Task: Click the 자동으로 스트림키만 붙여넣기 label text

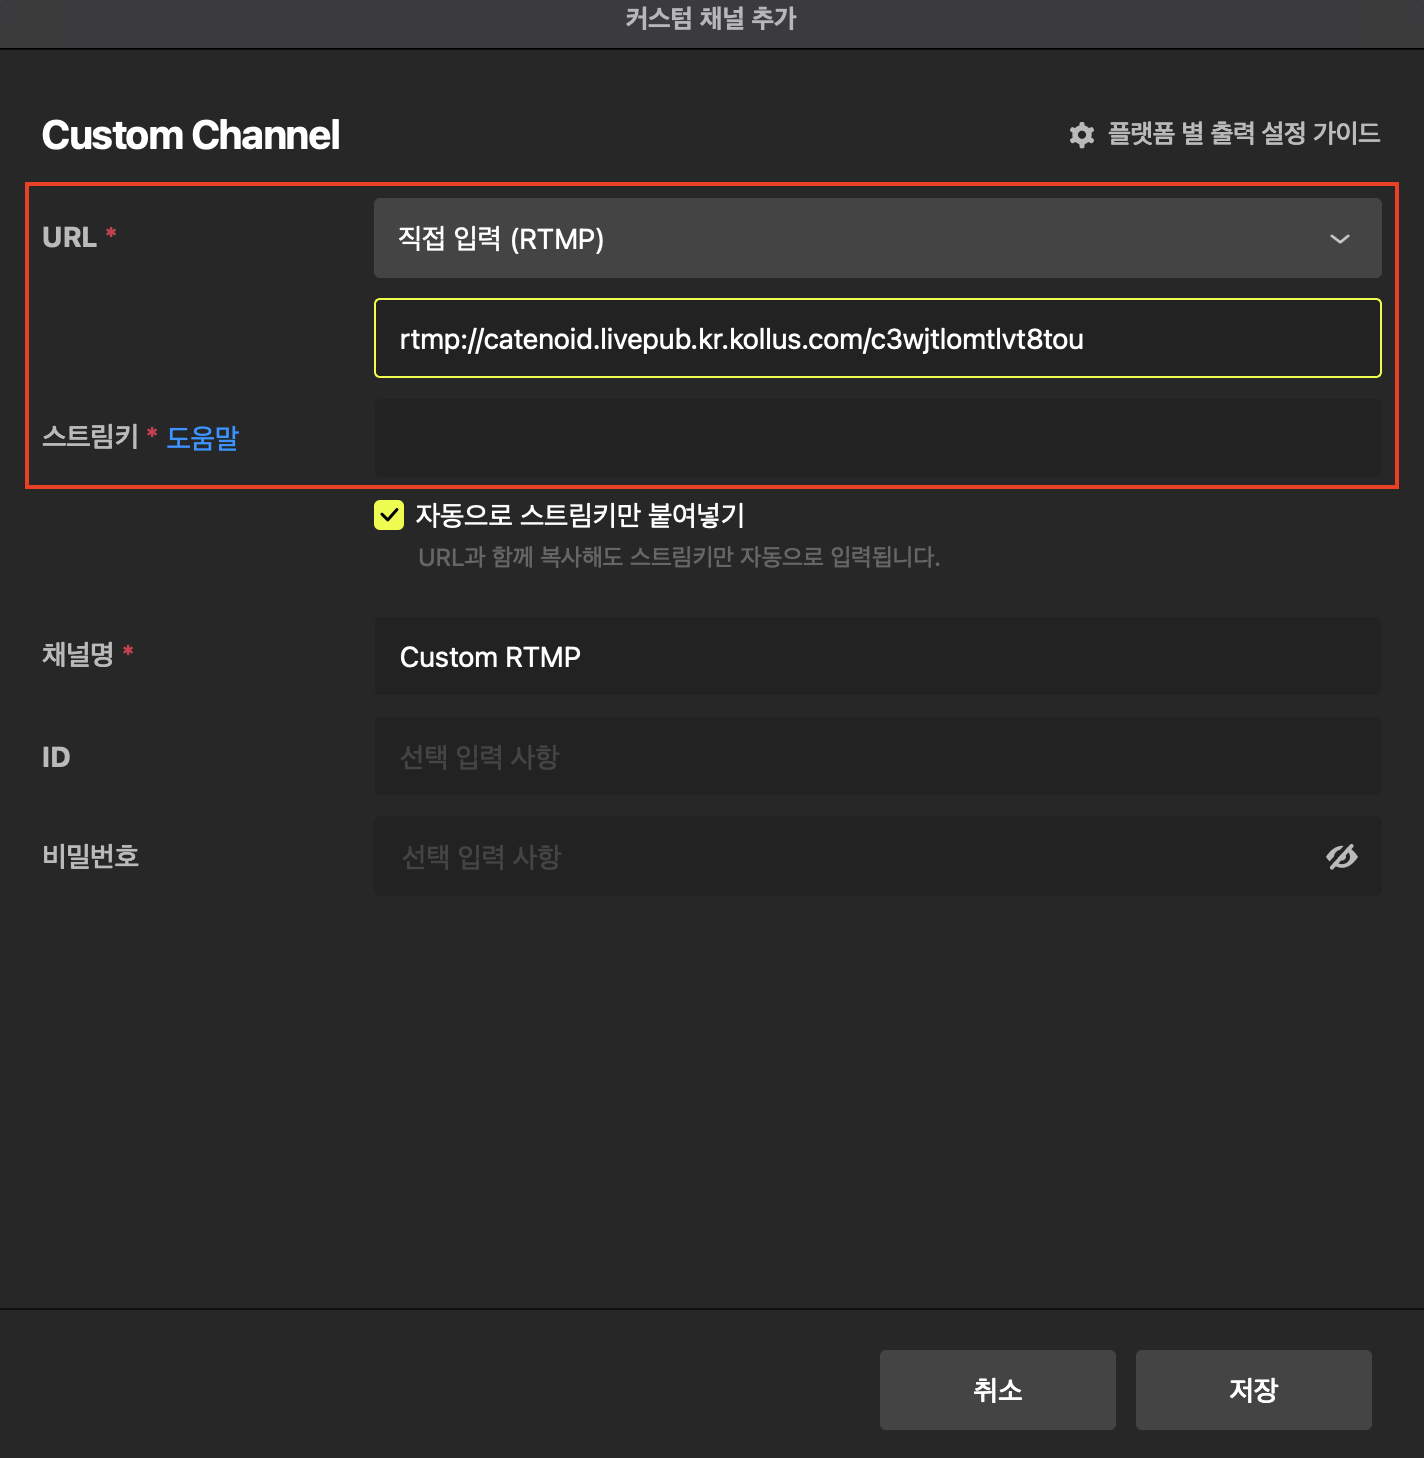Action: pos(580,515)
